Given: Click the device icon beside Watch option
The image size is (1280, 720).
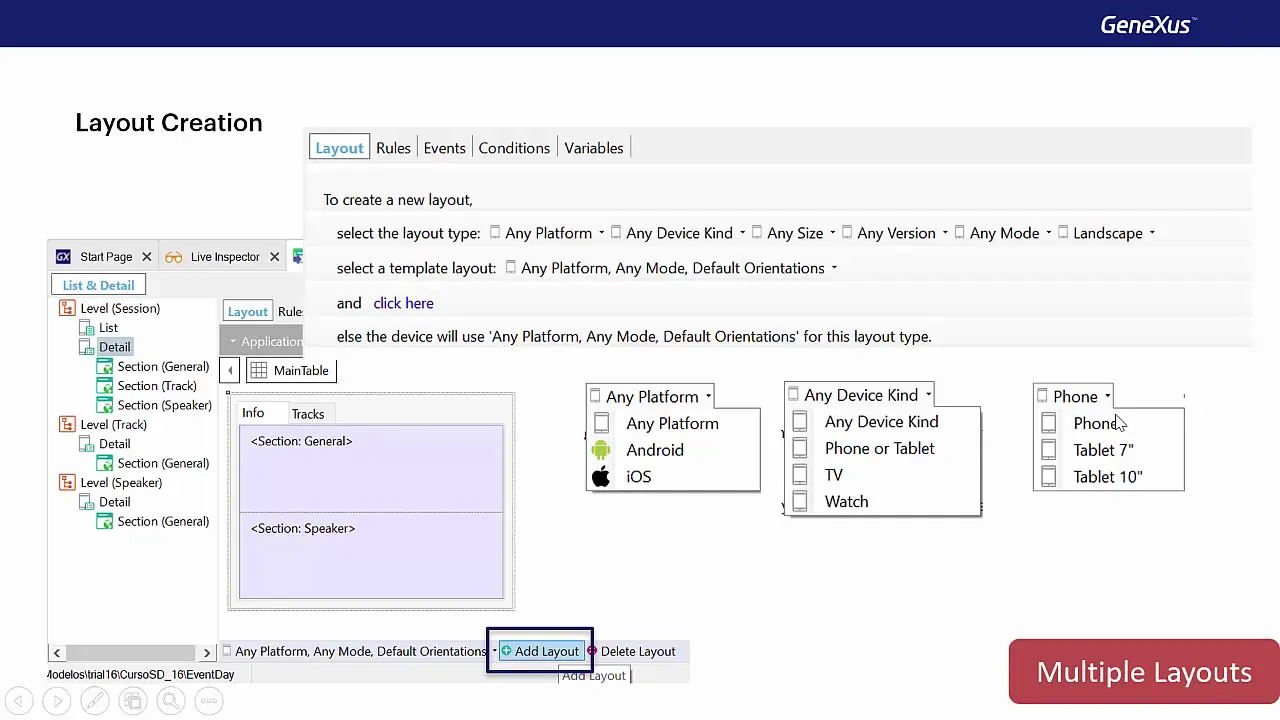Looking at the screenshot, I should tap(800, 502).
